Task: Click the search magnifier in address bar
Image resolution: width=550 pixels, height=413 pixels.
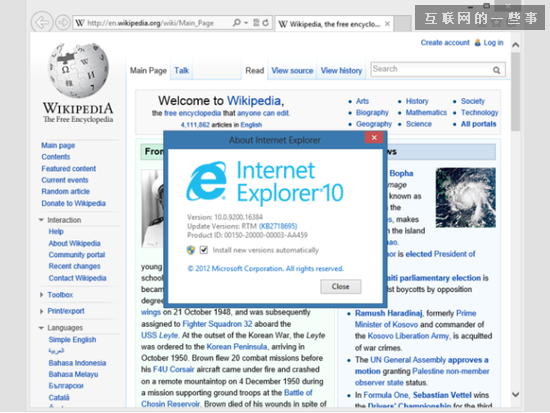Action: [237, 23]
